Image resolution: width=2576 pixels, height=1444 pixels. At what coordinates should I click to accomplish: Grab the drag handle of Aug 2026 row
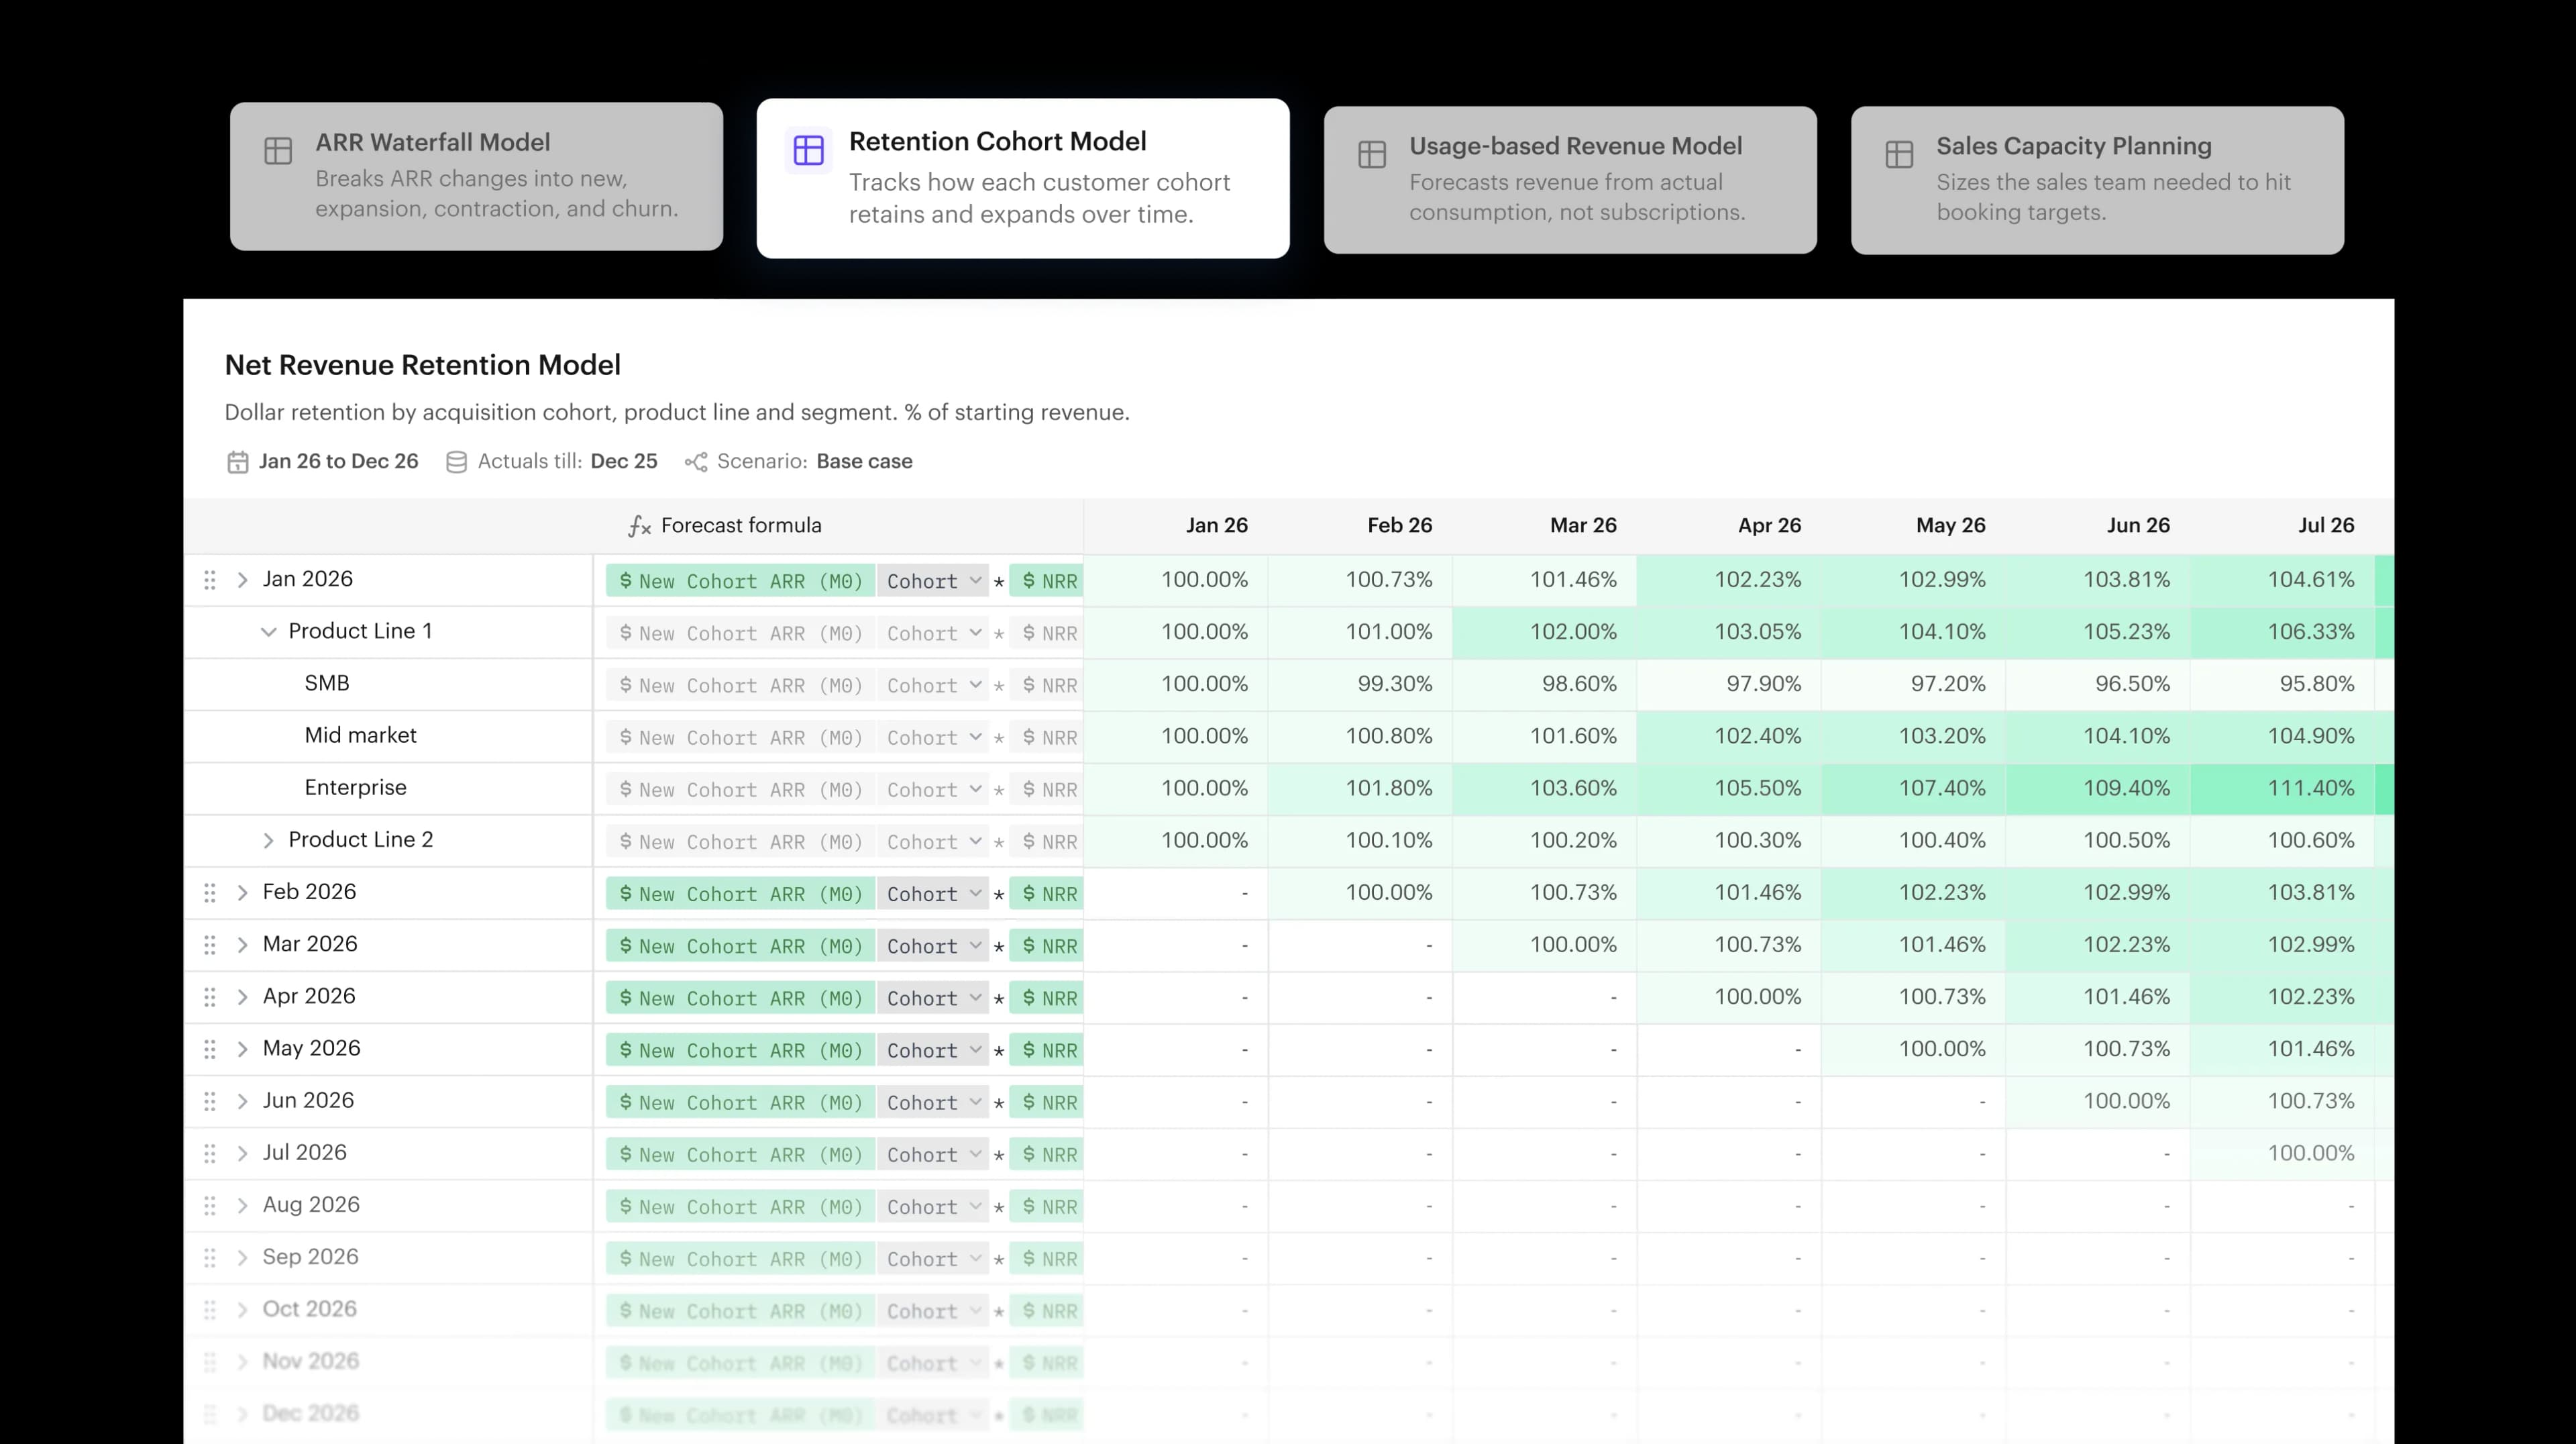(x=210, y=1206)
